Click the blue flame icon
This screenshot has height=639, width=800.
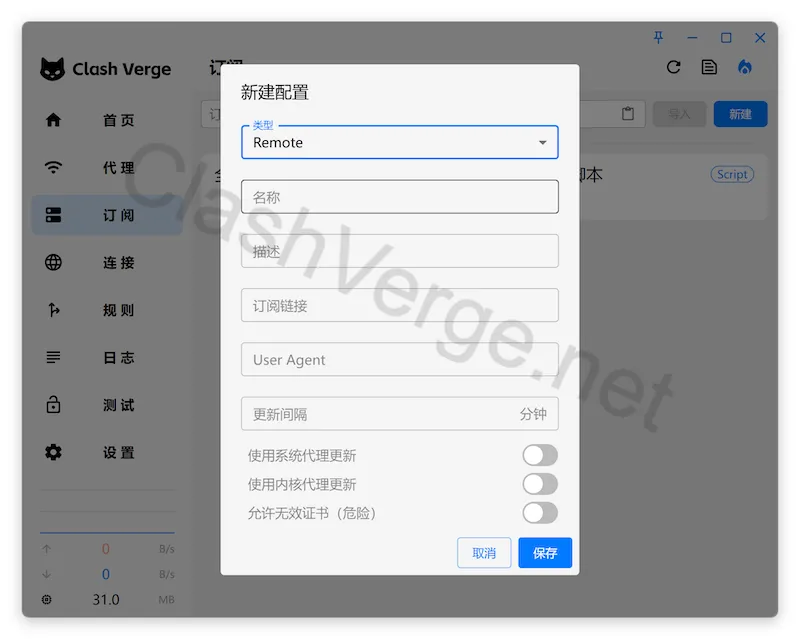coord(745,67)
